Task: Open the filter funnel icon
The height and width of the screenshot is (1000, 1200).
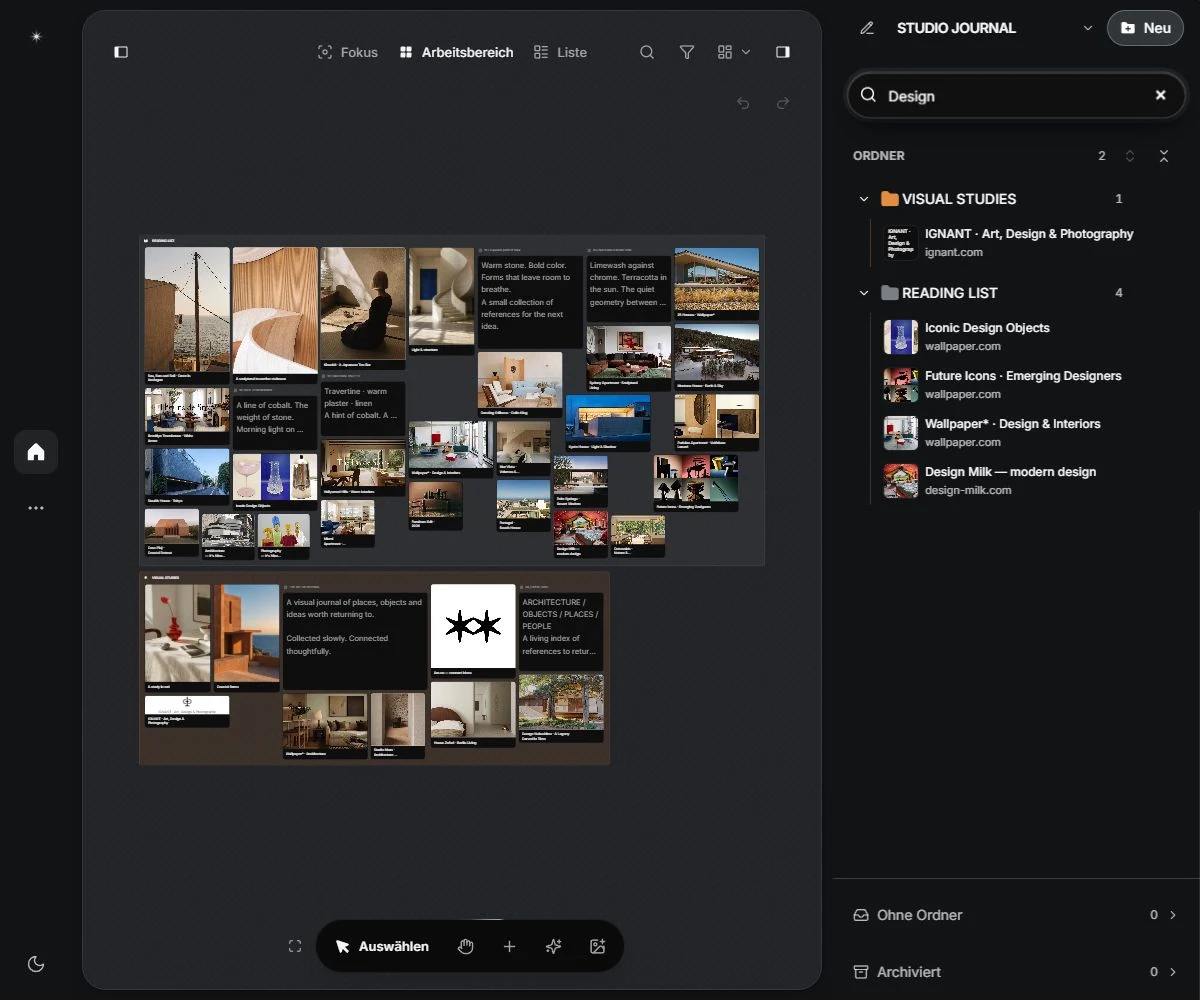Action: 687,52
